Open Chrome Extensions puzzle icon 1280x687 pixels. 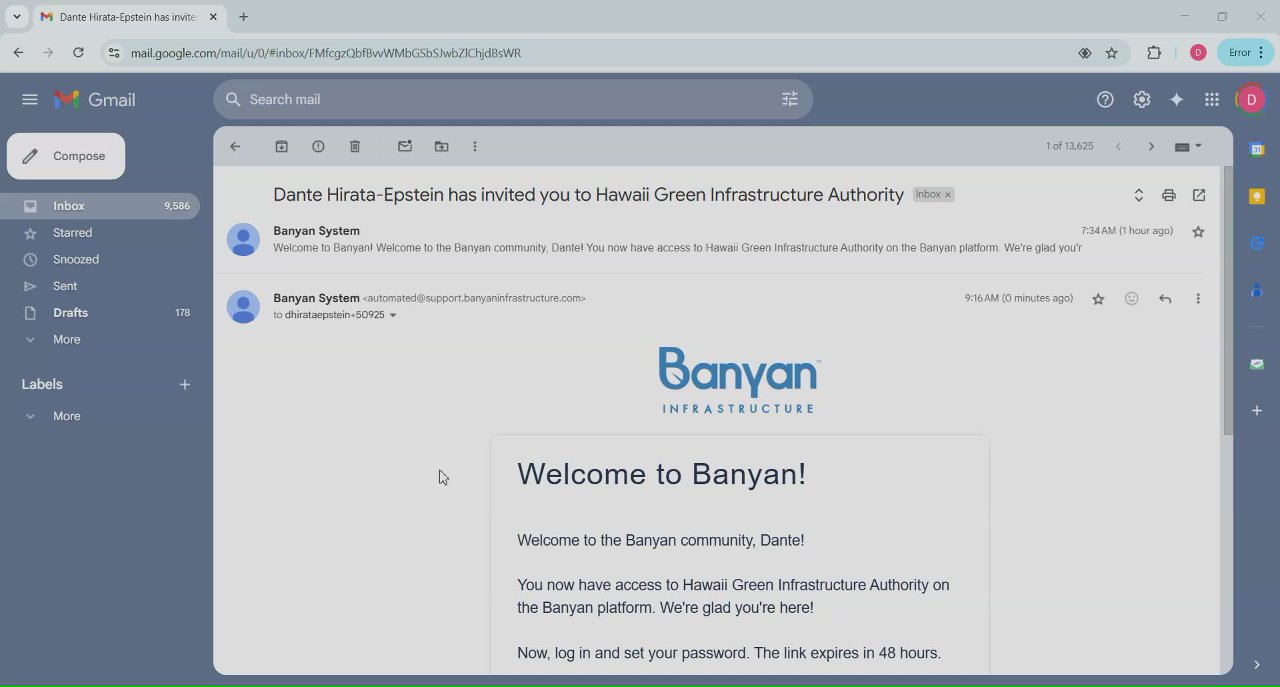(x=1154, y=53)
